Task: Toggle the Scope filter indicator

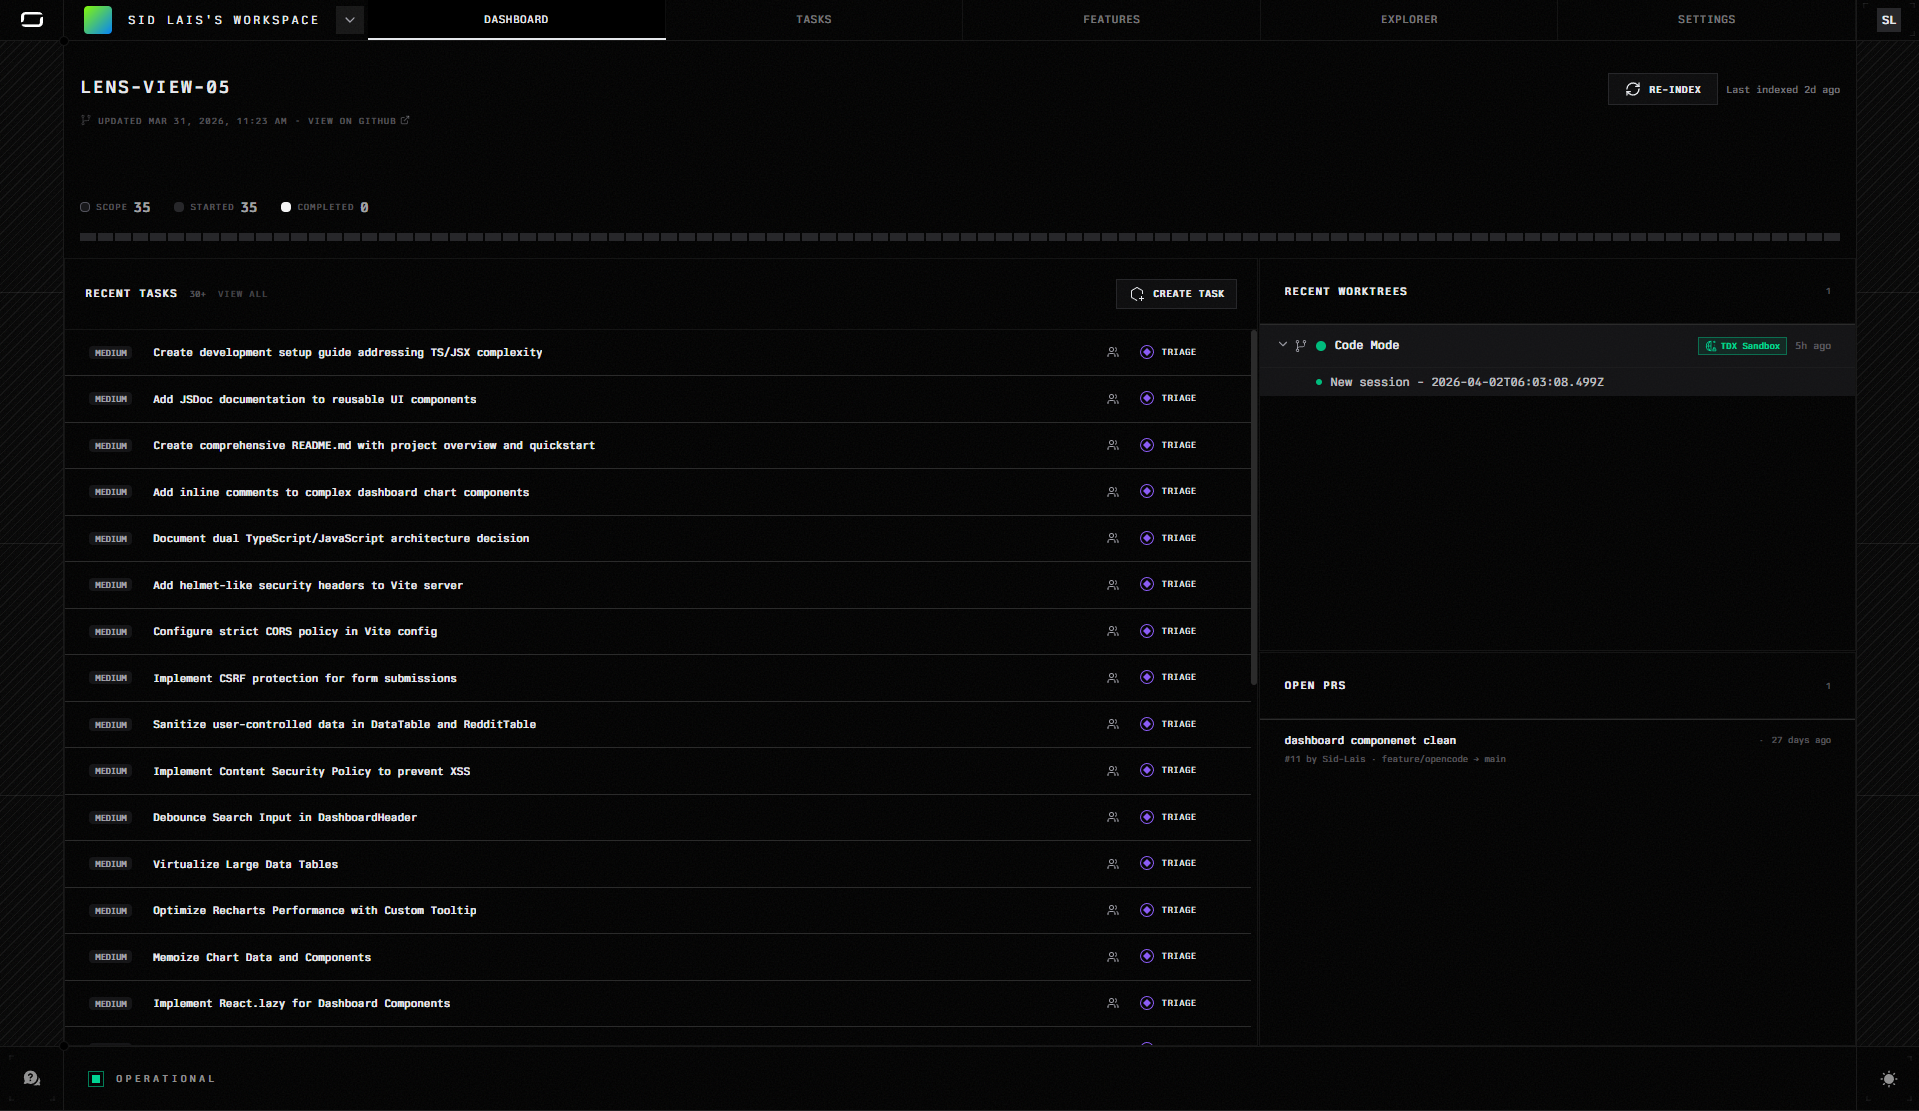Action: [x=86, y=207]
